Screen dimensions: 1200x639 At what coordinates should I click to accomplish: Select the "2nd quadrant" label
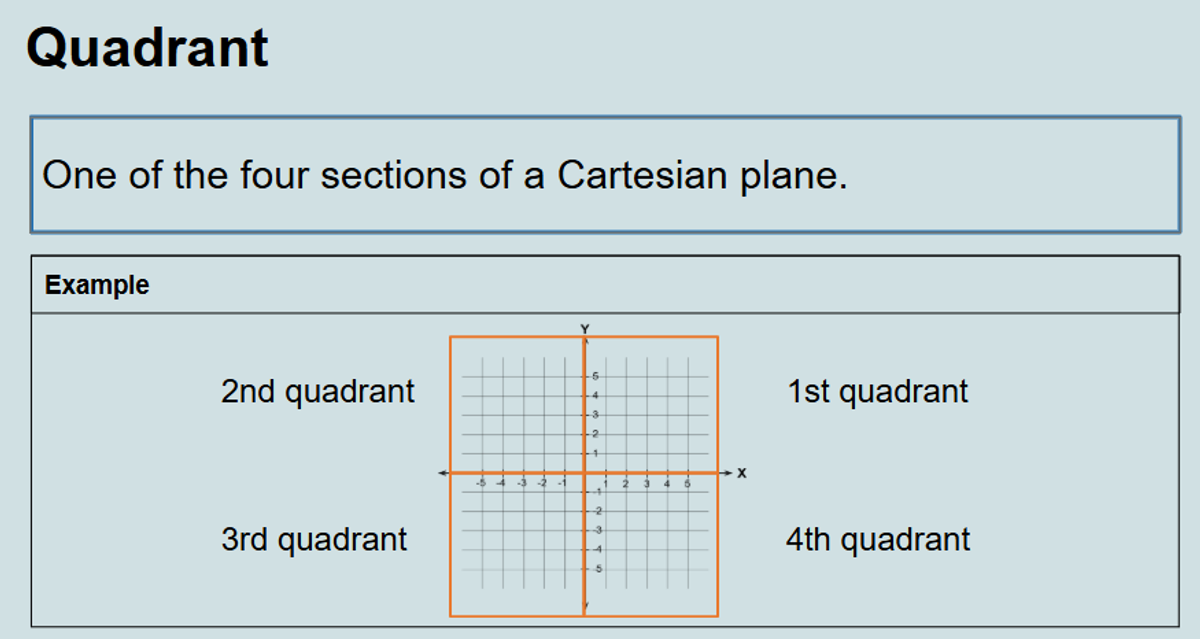click(317, 391)
